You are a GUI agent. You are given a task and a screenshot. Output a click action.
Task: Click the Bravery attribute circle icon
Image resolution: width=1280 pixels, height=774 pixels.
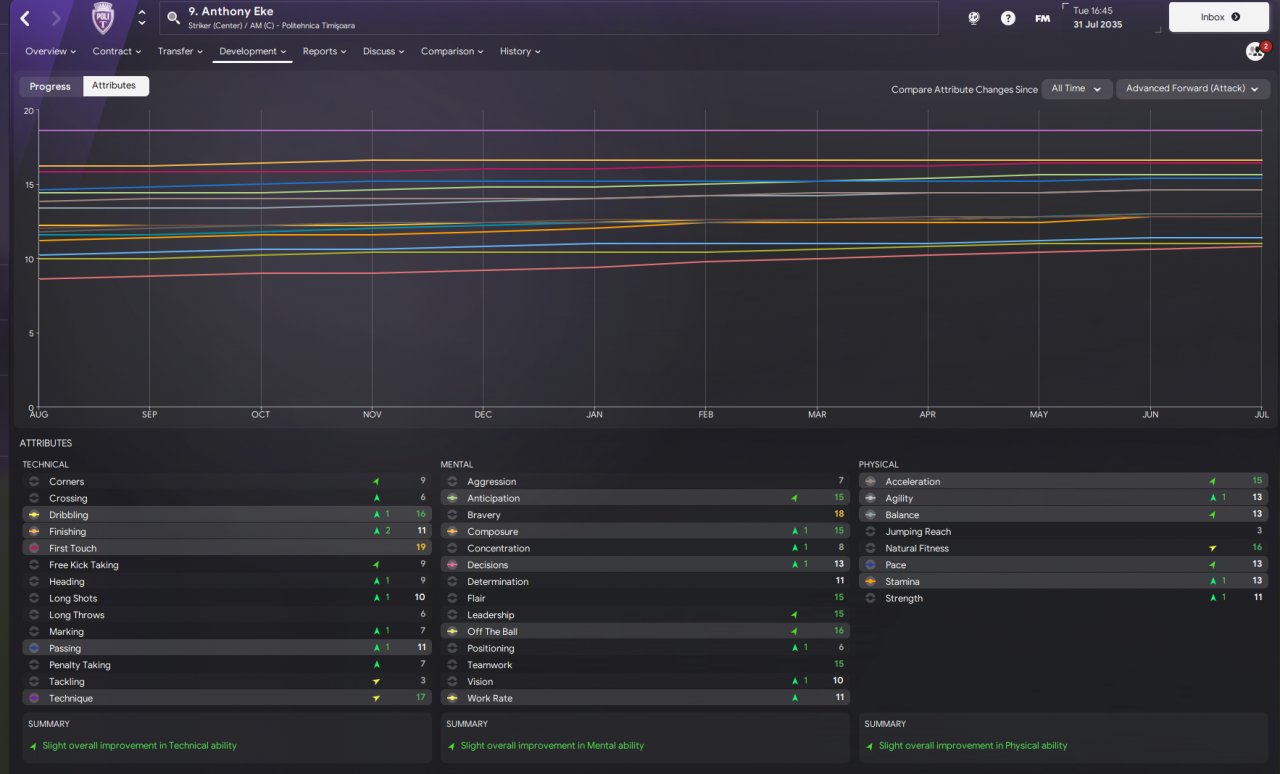(452, 515)
